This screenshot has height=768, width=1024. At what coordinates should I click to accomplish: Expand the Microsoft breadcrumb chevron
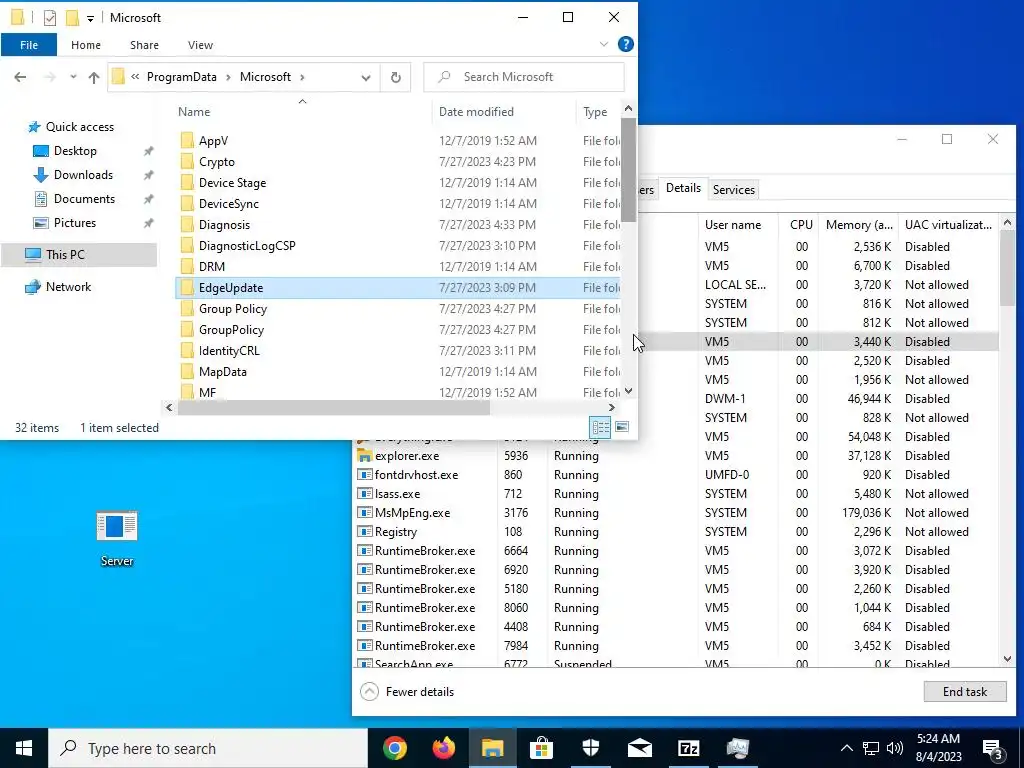pyautogui.click(x=302, y=77)
